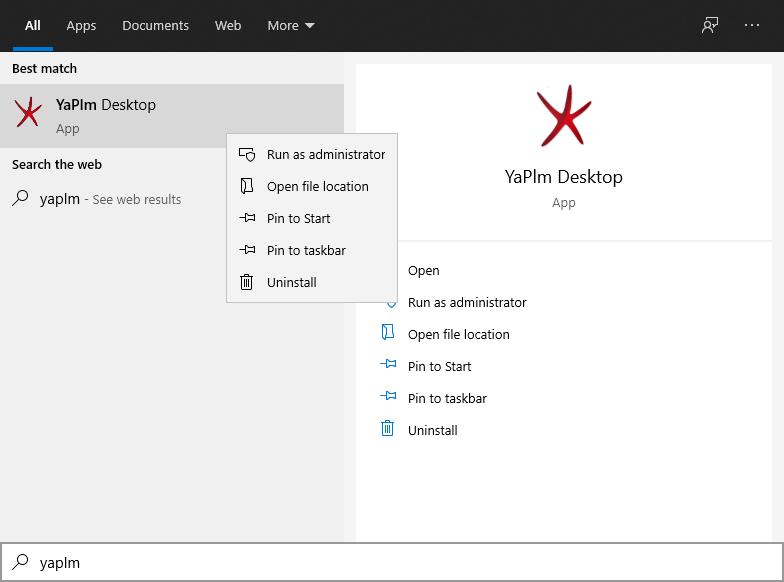This screenshot has height=582, width=784.
Task: Click the pin icon next to Pin to Start in context menu
Action: 247,218
